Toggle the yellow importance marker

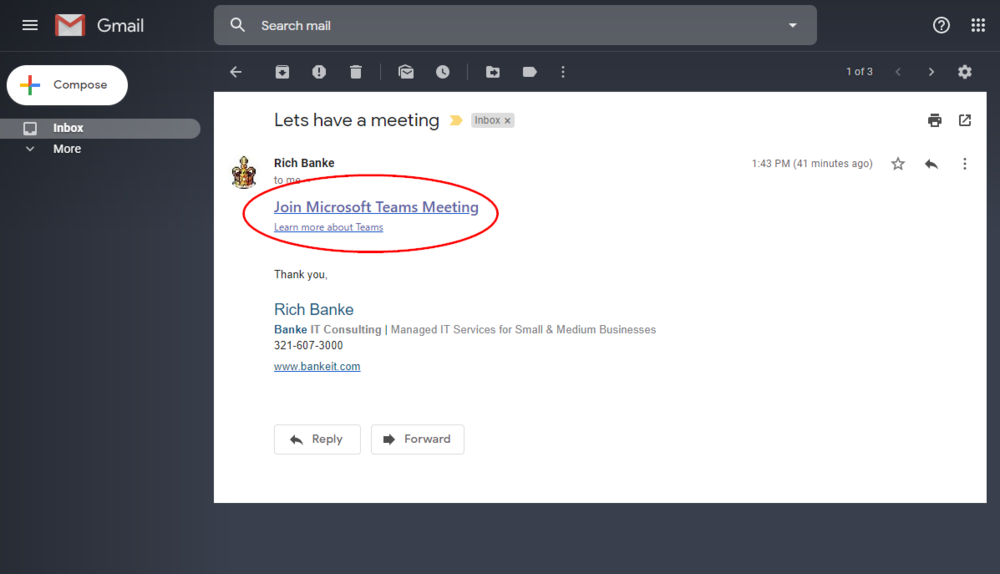455,120
